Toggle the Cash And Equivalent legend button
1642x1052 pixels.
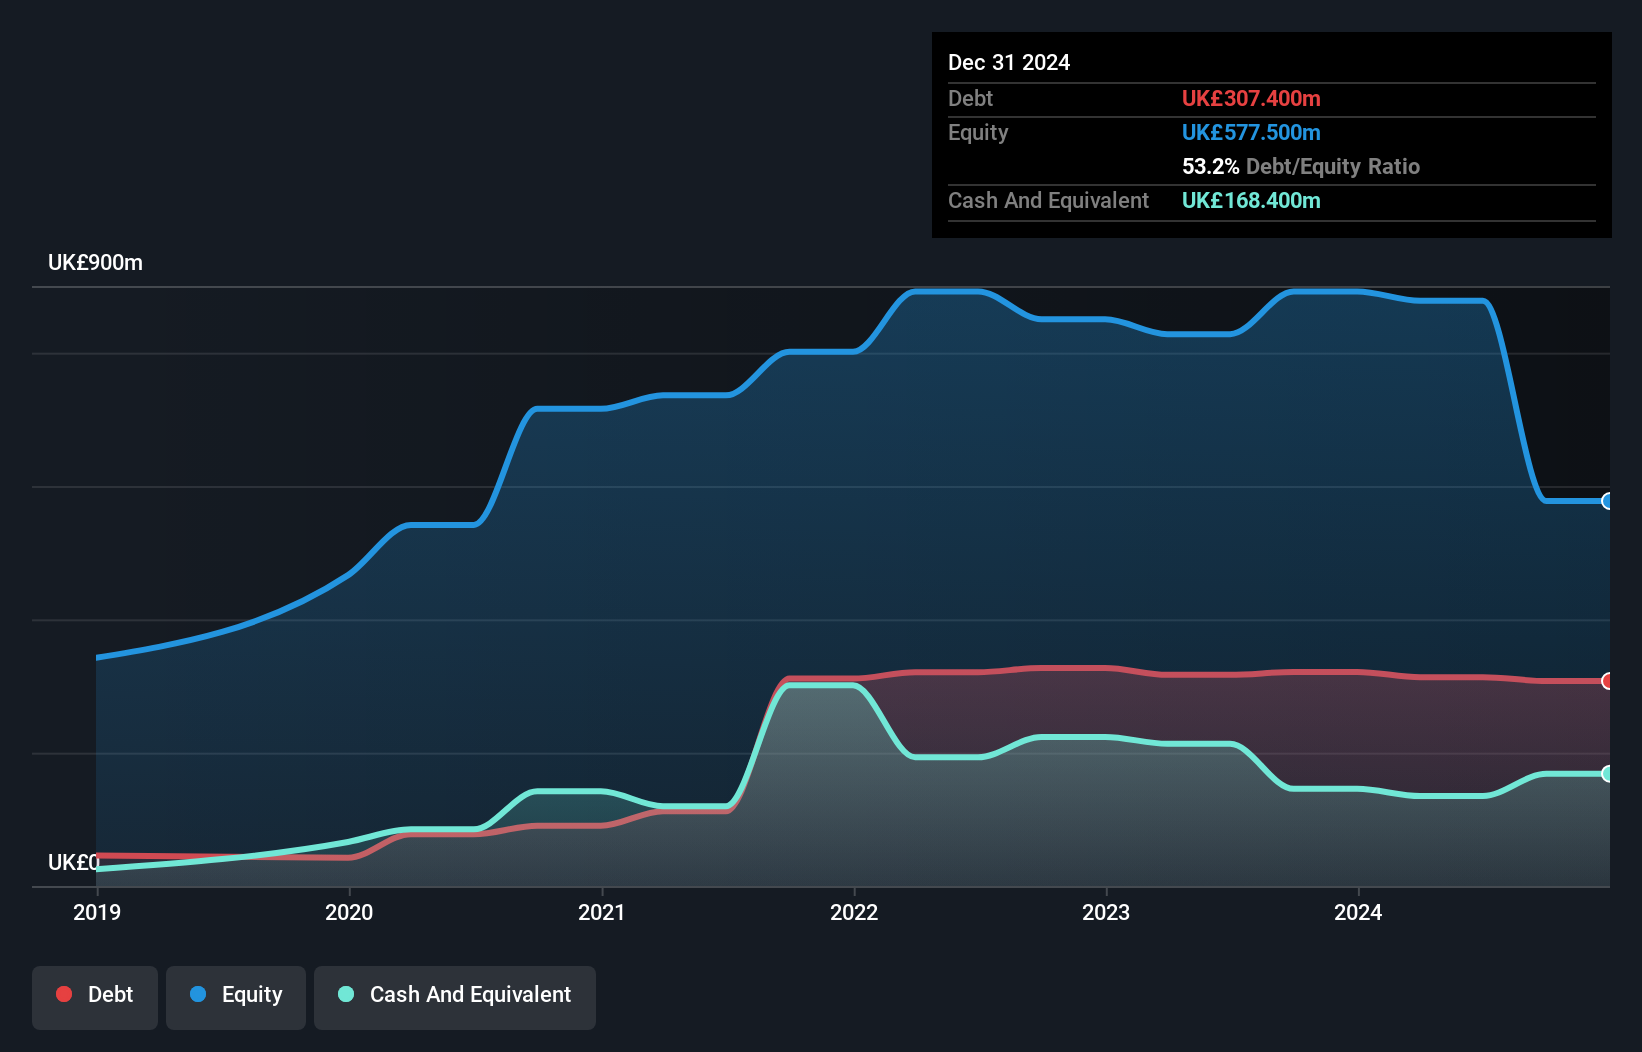tap(455, 997)
